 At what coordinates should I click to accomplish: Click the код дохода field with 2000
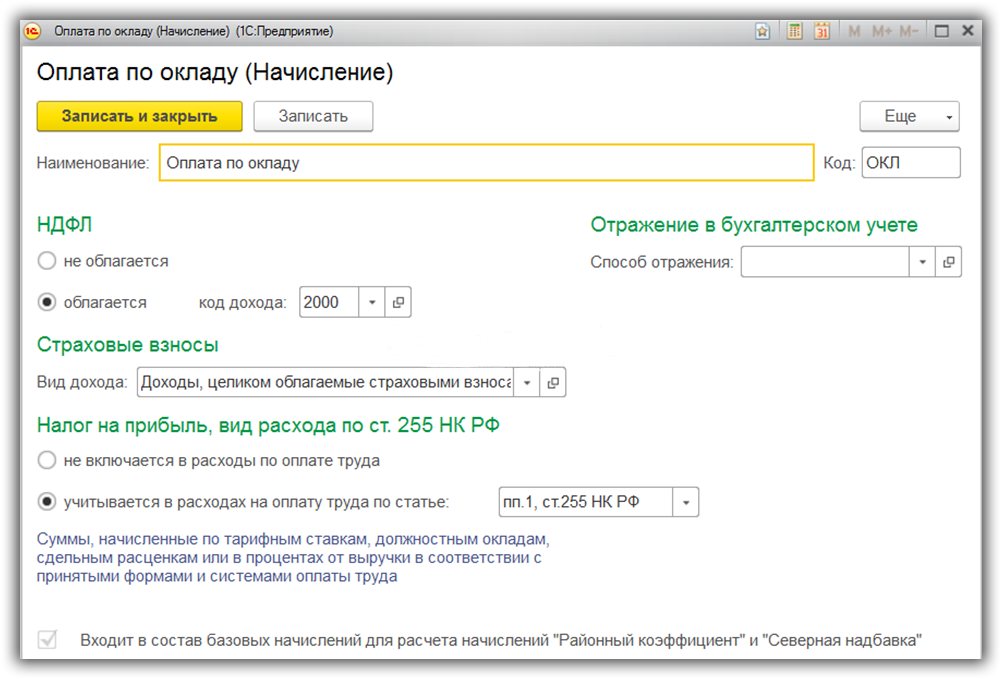coord(329,302)
